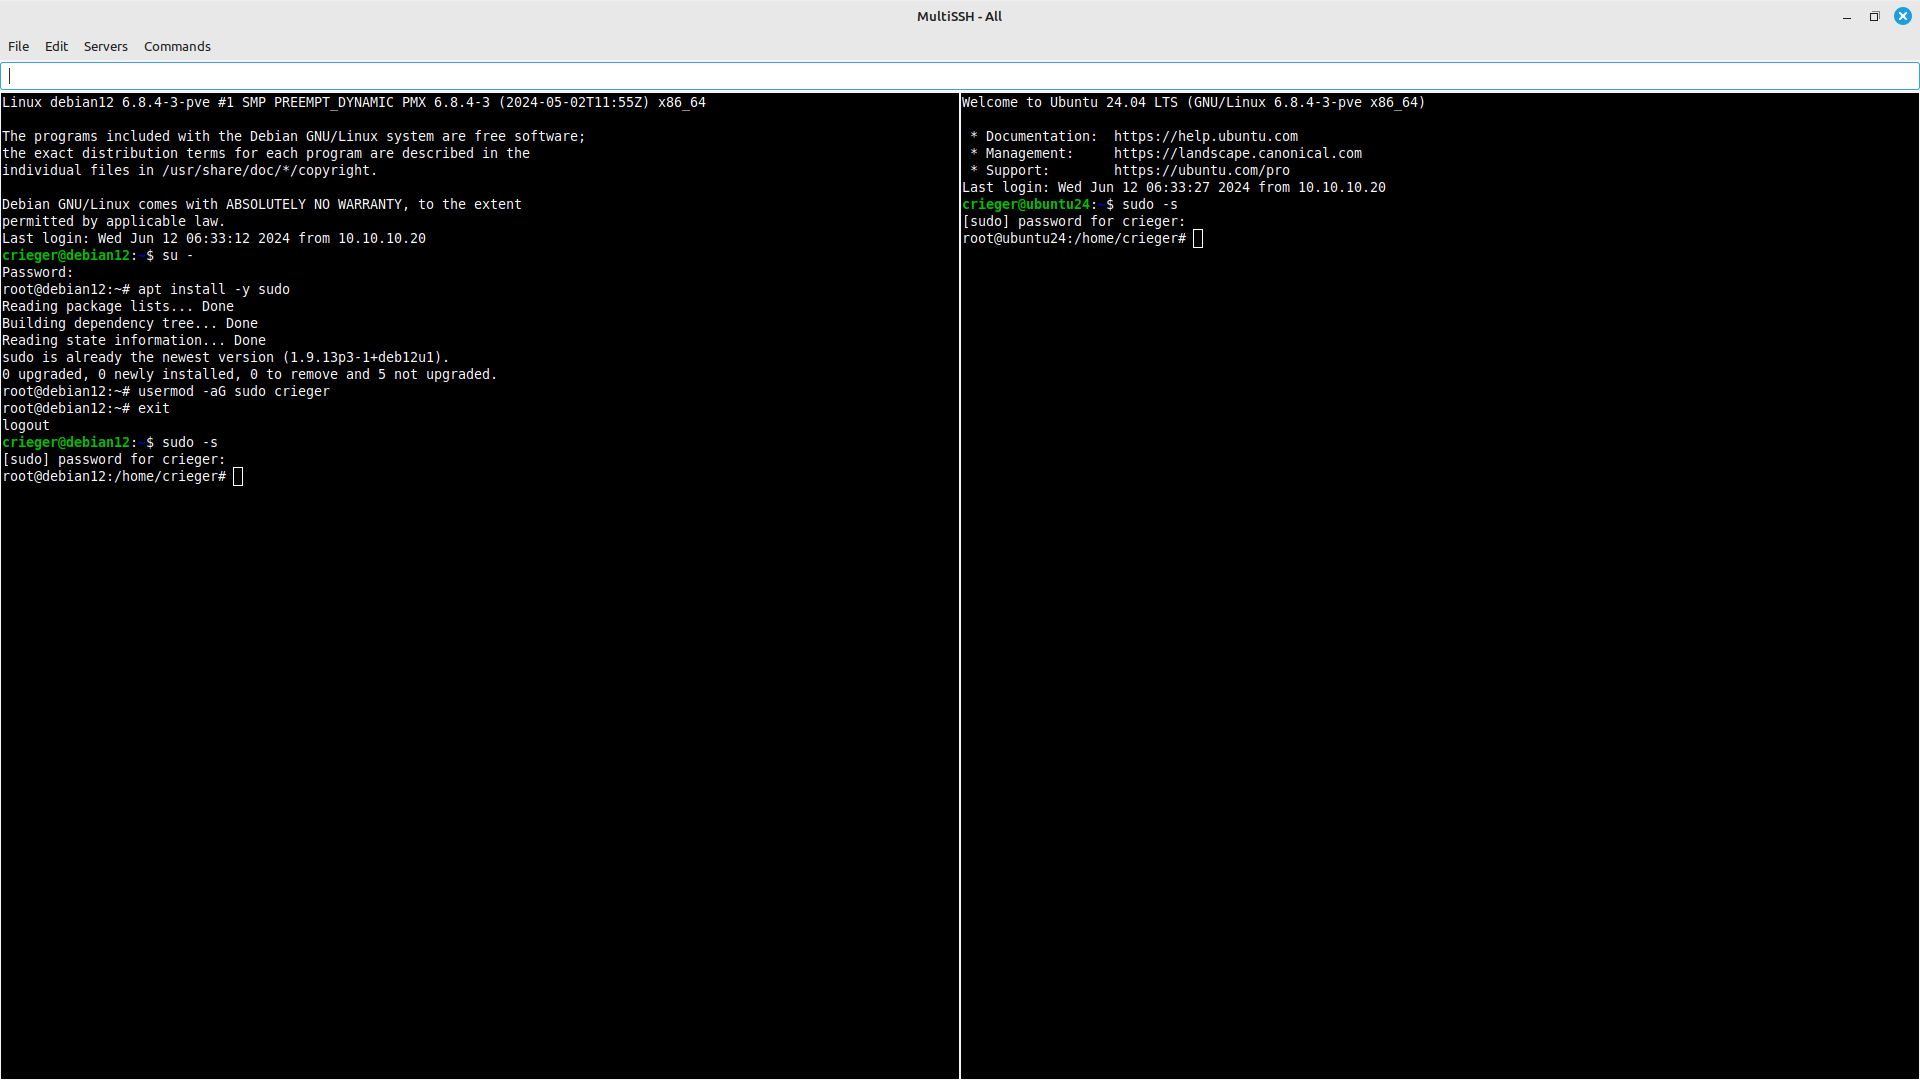This screenshot has width=1920, height=1080.
Task: Open the File menu
Action: point(18,46)
